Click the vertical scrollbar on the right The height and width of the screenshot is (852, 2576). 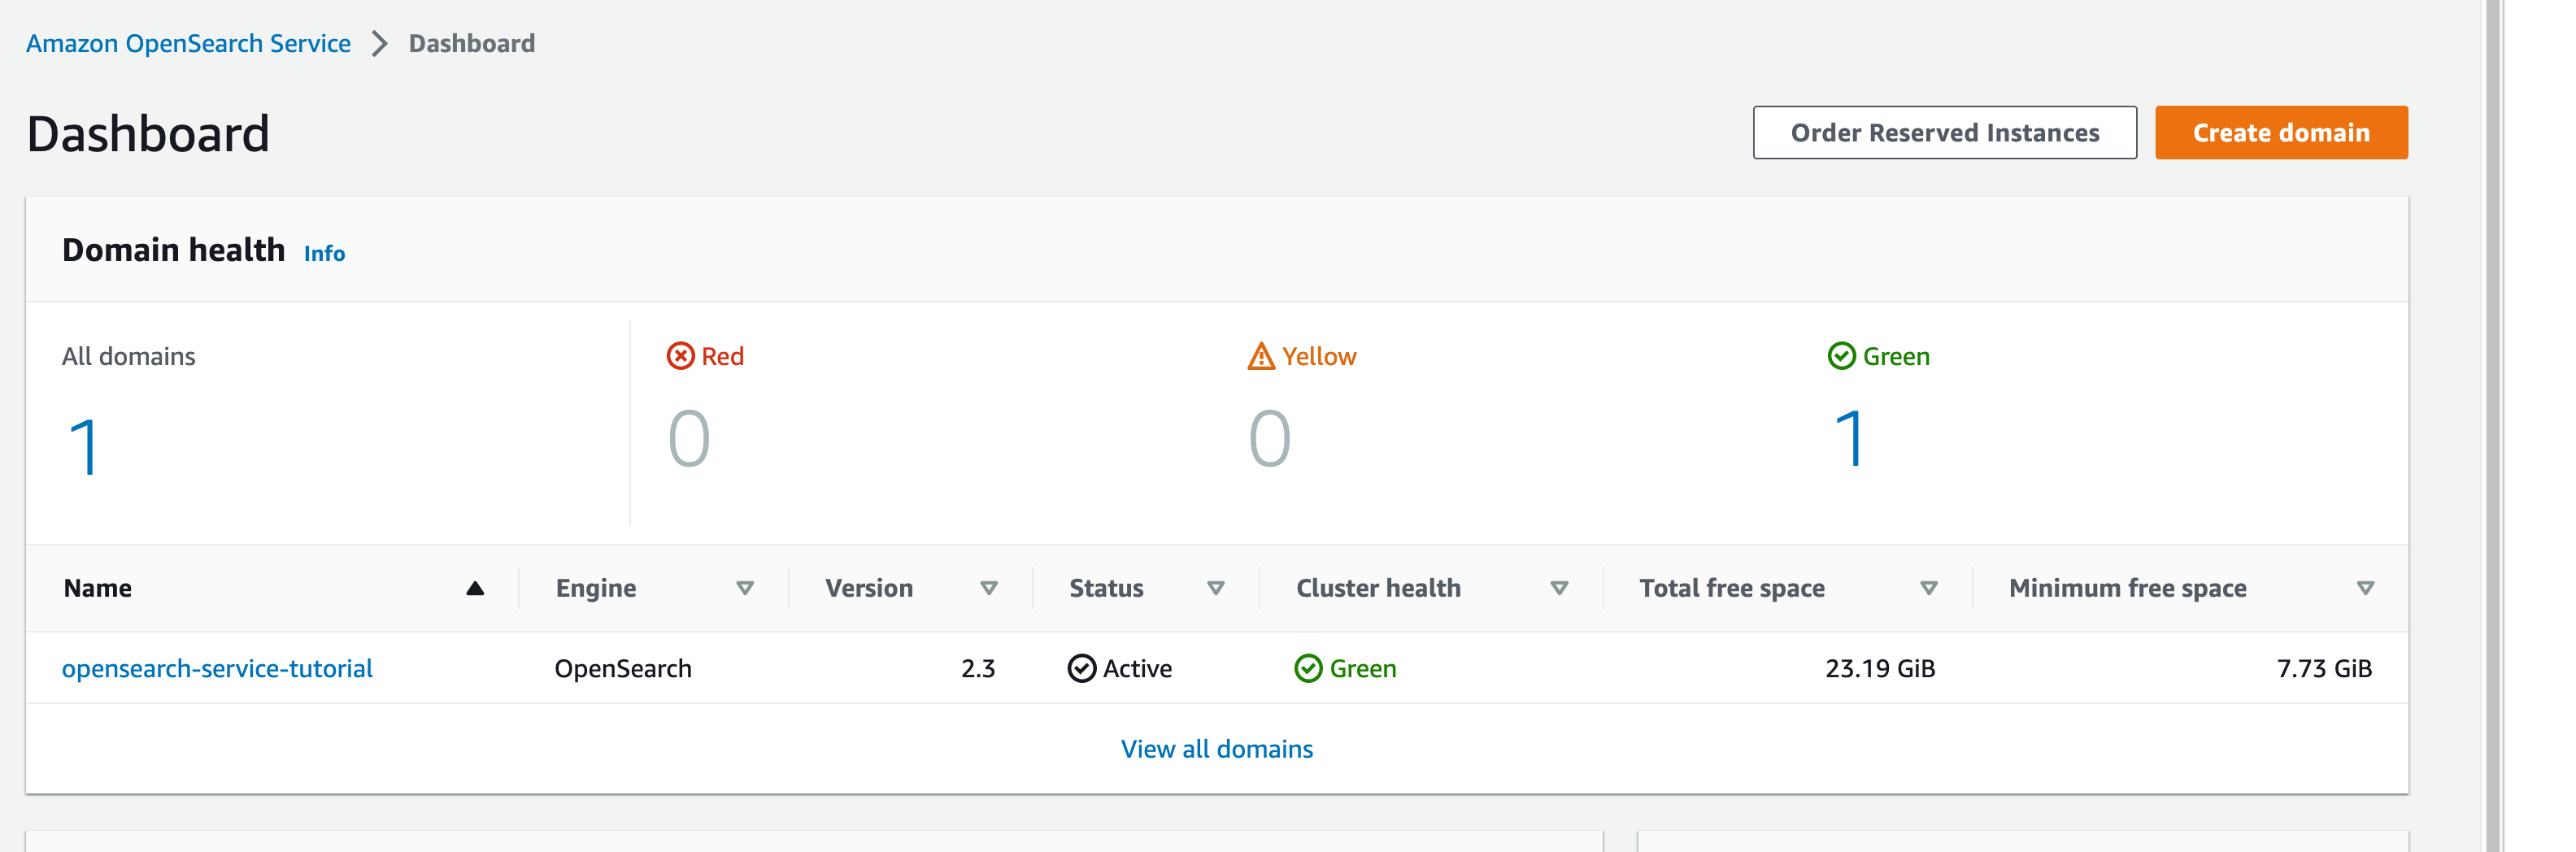pyautogui.click(x=2493, y=426)
